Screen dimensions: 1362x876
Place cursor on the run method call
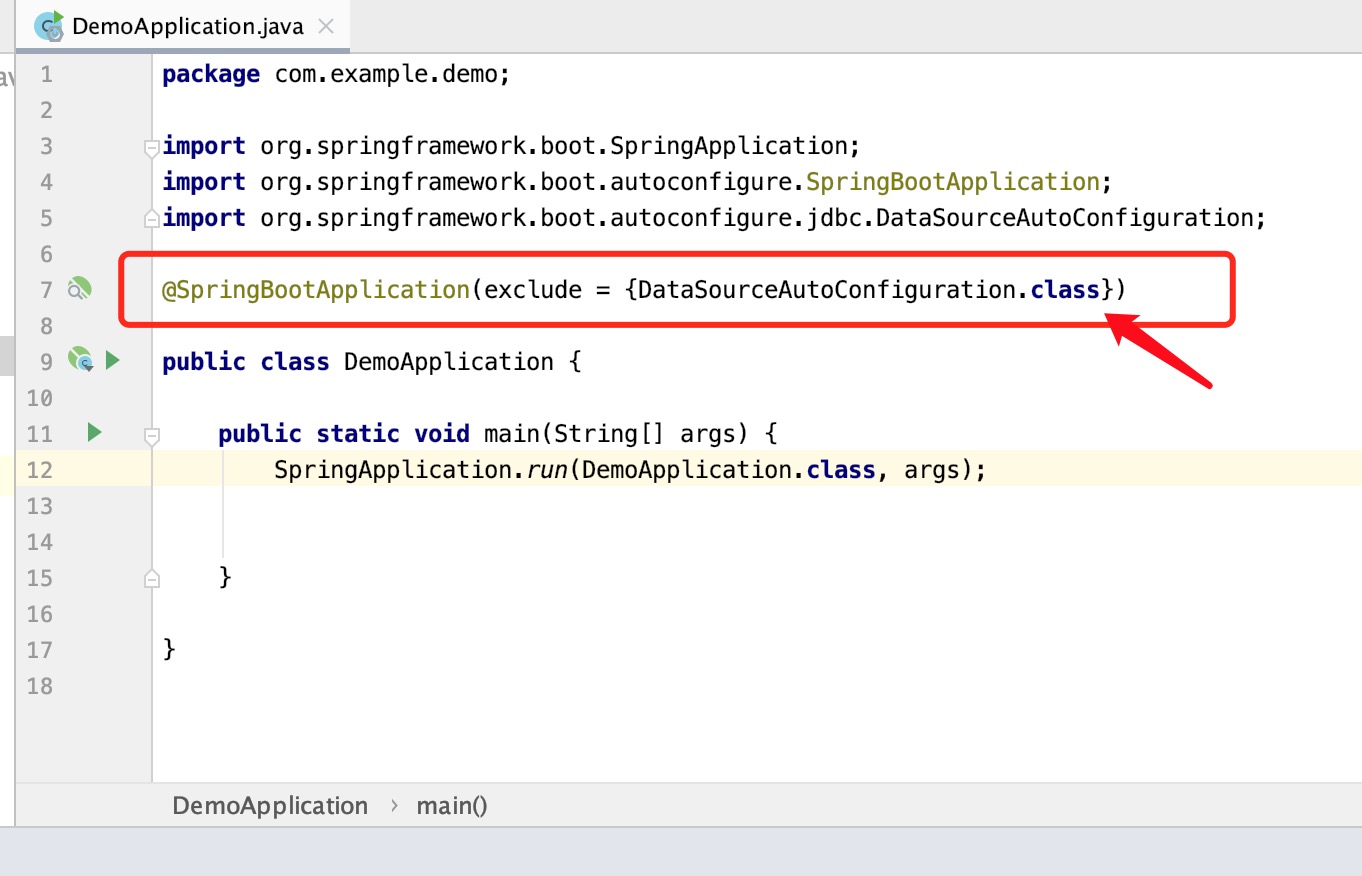541,470
